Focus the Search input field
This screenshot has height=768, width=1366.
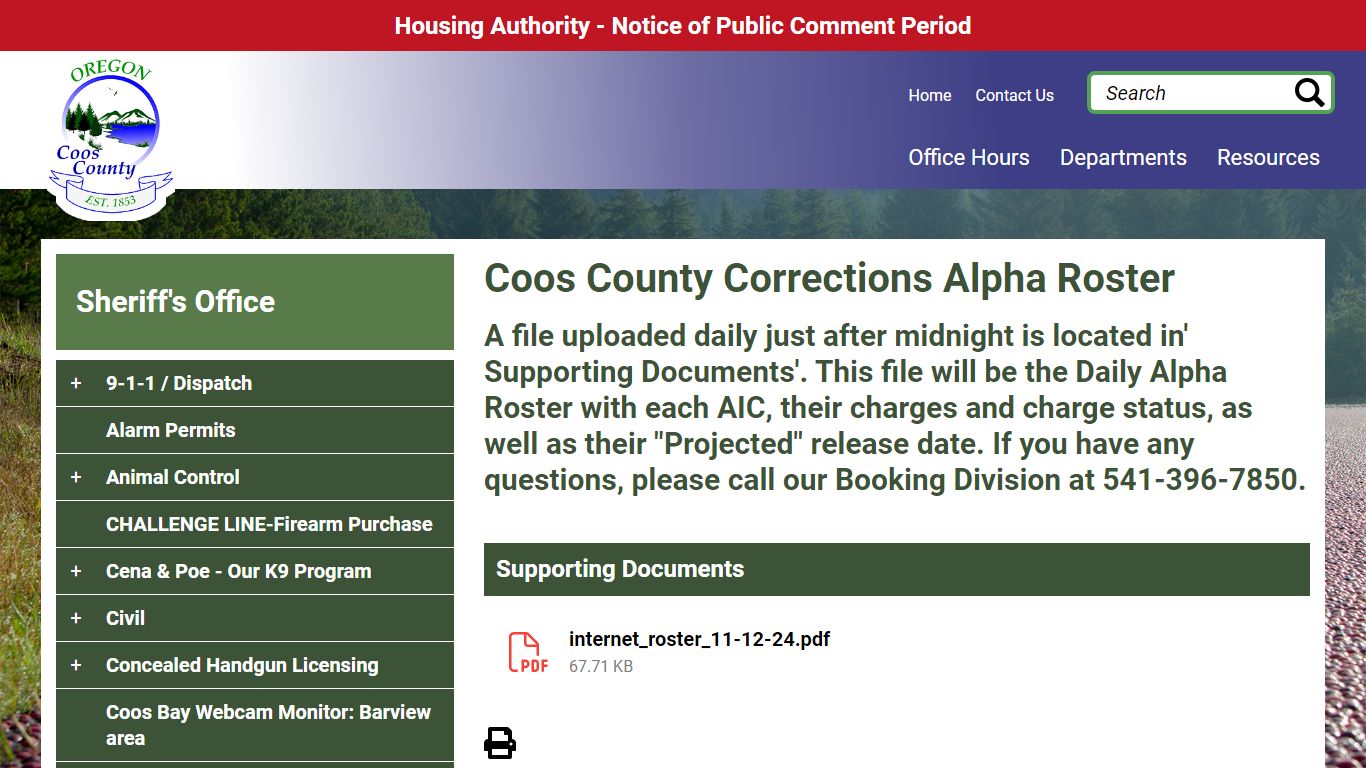(1190, 93)
